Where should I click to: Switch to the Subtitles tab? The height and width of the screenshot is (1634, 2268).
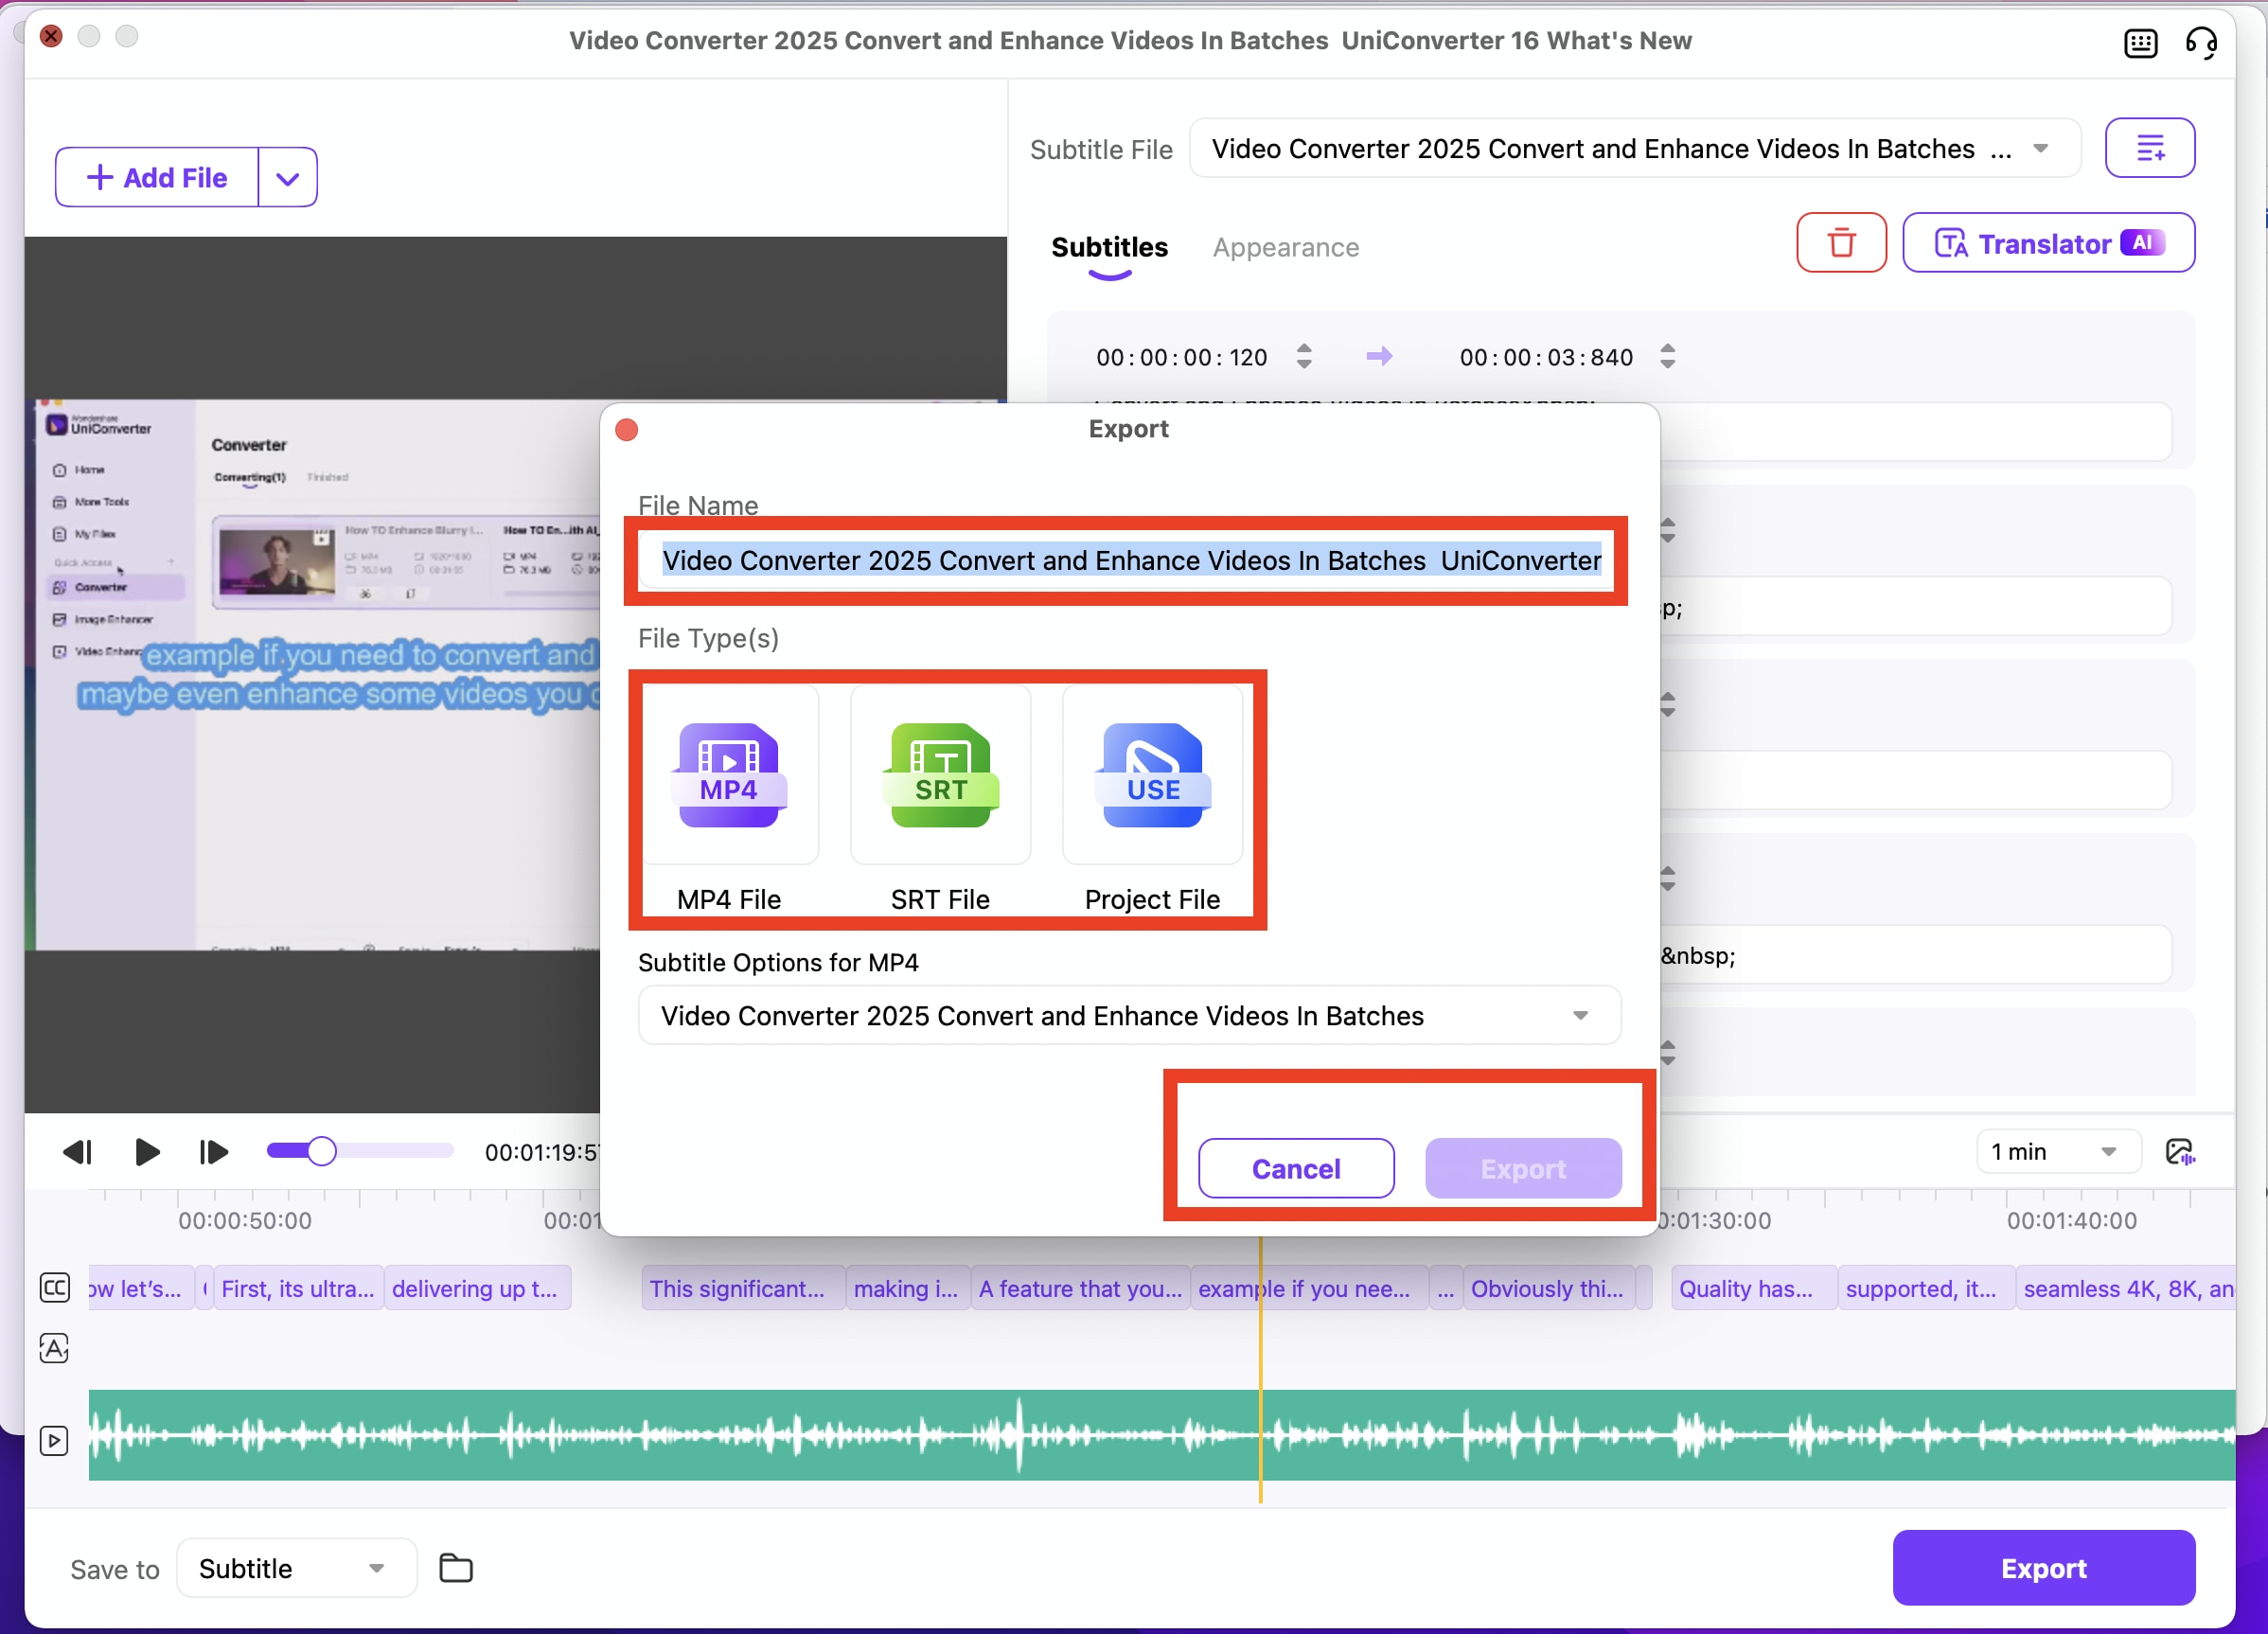click(x=1109, y=247)
